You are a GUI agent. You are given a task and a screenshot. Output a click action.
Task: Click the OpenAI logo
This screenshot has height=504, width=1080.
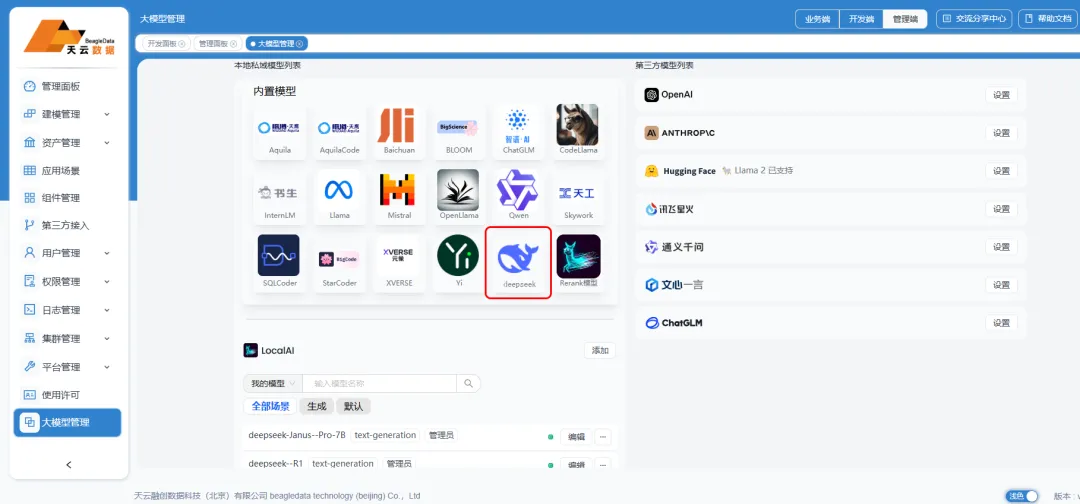pyautogui.click(x=652, y=95)
